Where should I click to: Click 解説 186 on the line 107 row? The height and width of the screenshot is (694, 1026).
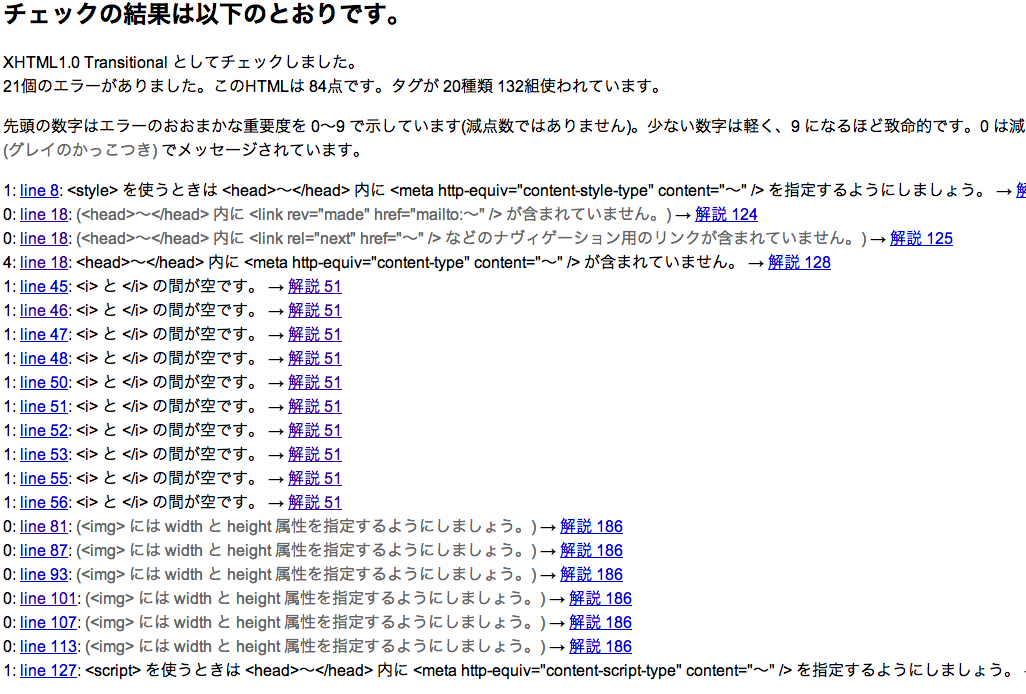600,622
